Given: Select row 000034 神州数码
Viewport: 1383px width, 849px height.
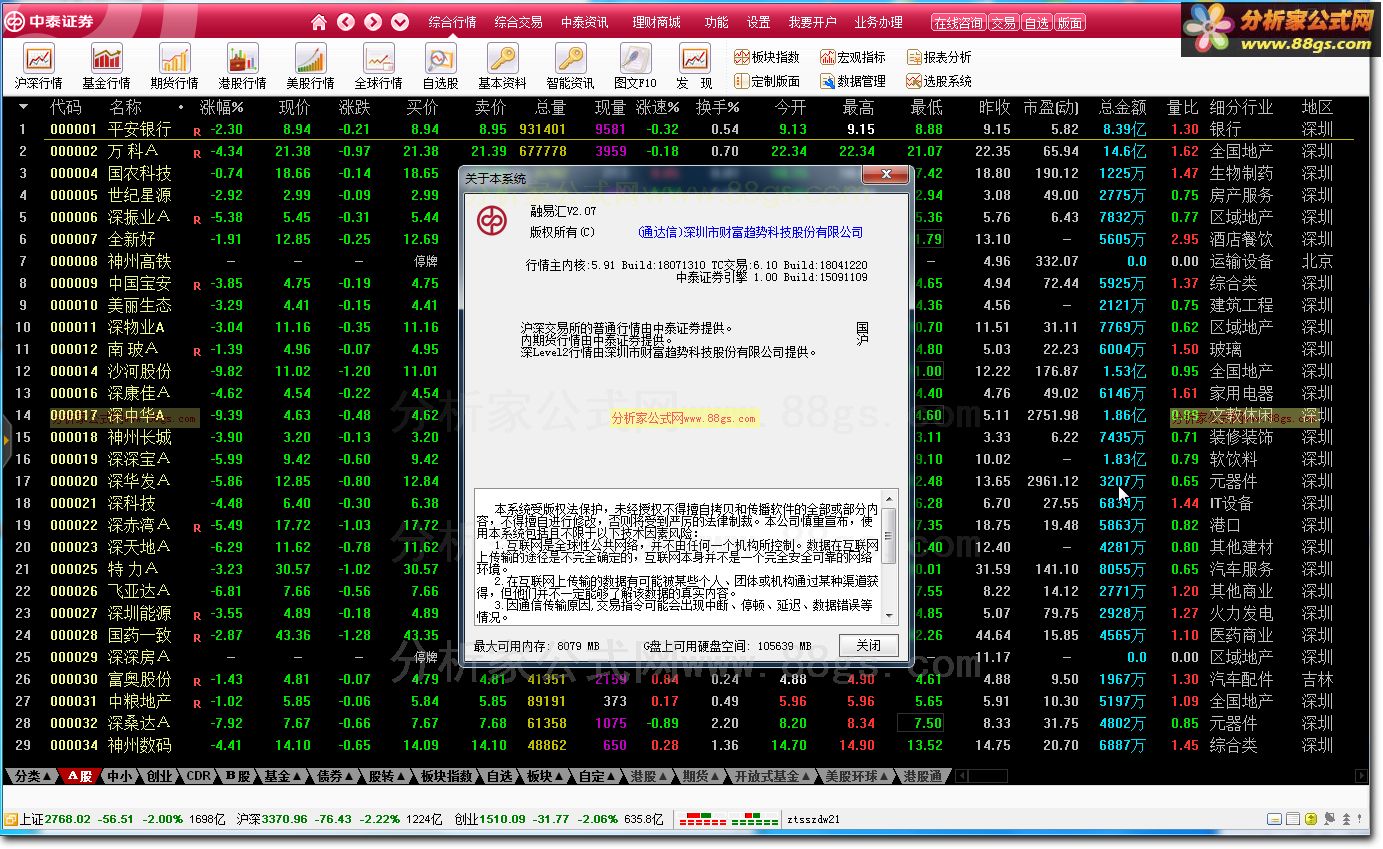Looking at the screenshot, I should pos(684,745).
